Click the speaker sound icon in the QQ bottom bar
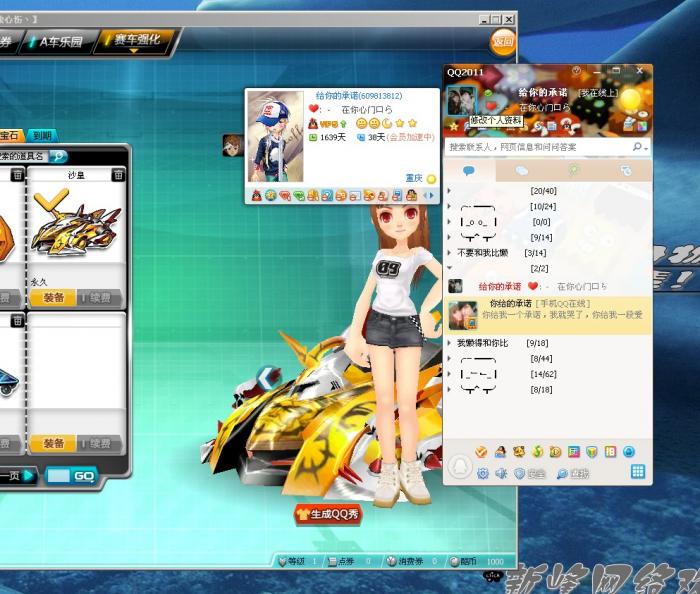 (x=501, y=474)
